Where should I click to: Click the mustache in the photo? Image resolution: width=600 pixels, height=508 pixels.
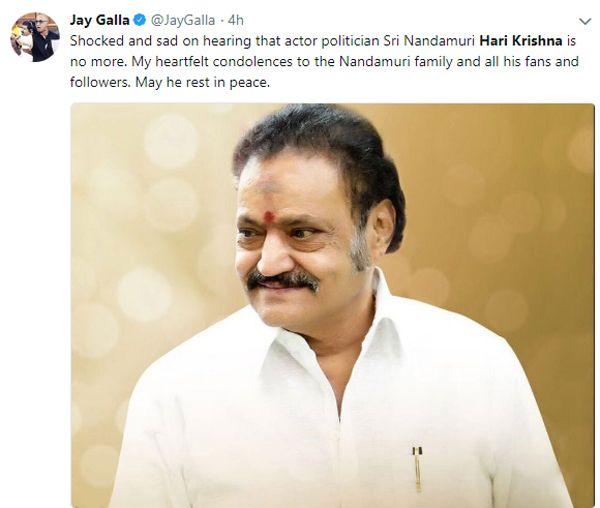coord(282,281)
